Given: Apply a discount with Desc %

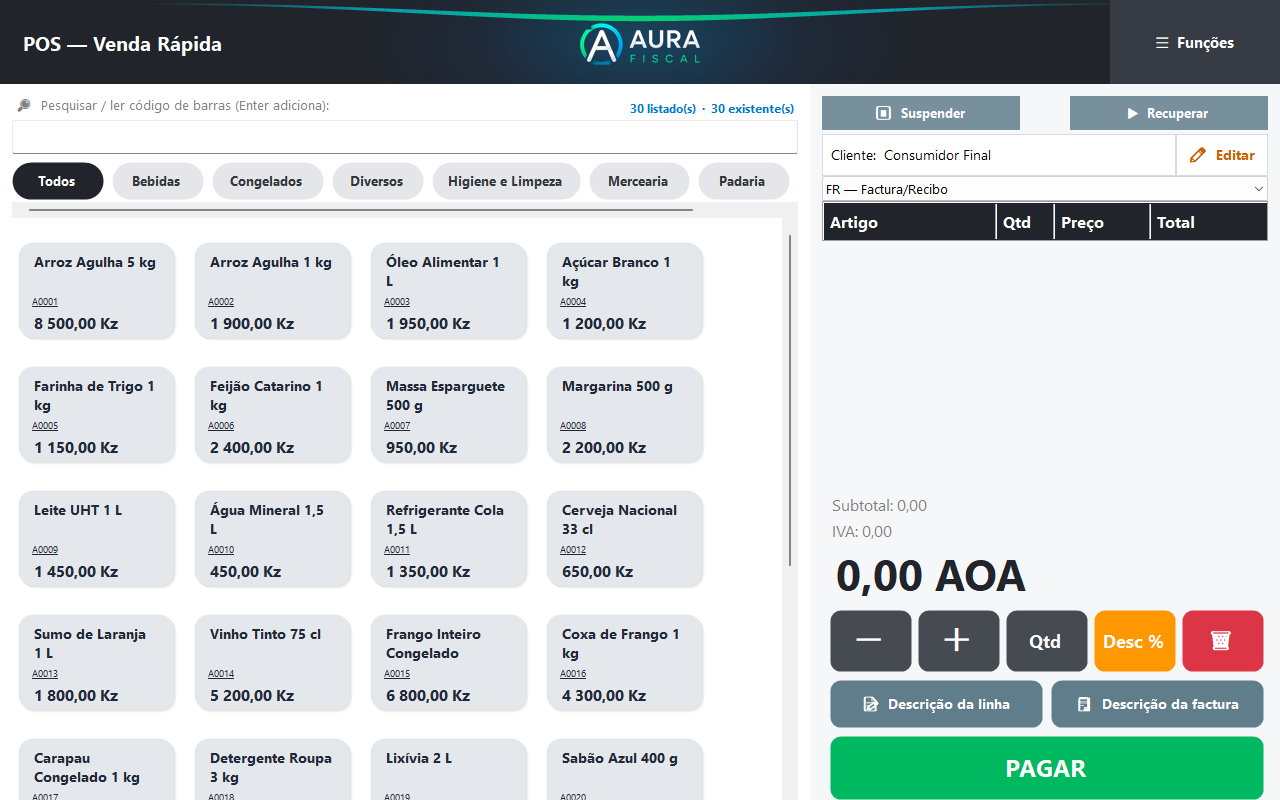Looking at the screenshot, I should [x=1134, y=641].
